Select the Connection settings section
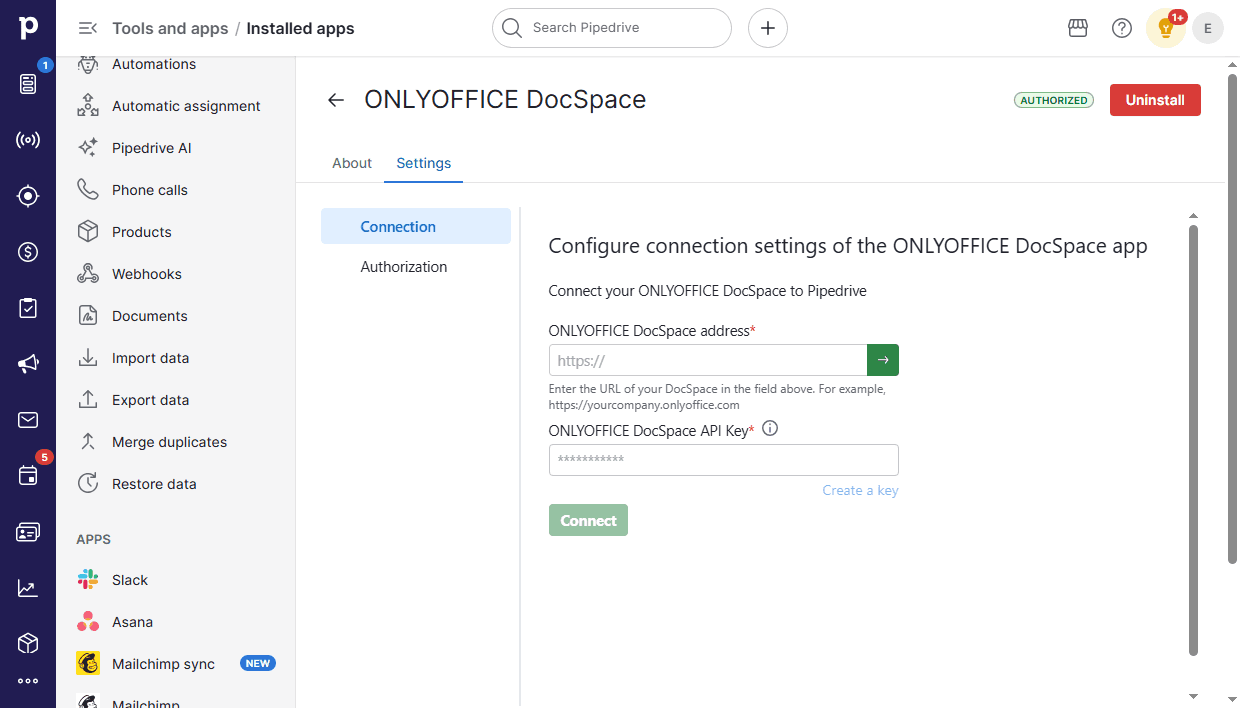Screen dimensions: 1240x708 click(x=416, y=227)
